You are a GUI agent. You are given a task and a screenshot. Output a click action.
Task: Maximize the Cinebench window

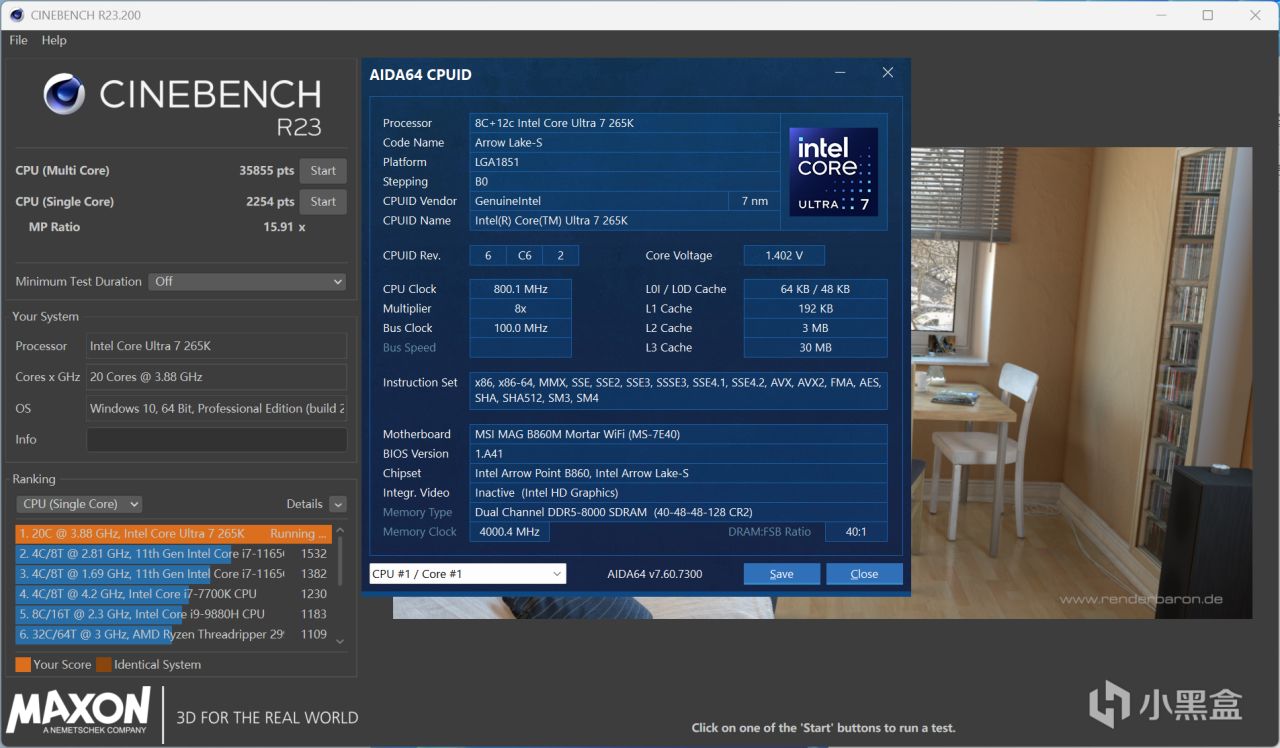pyautogui.click(x=1208, y=15)
